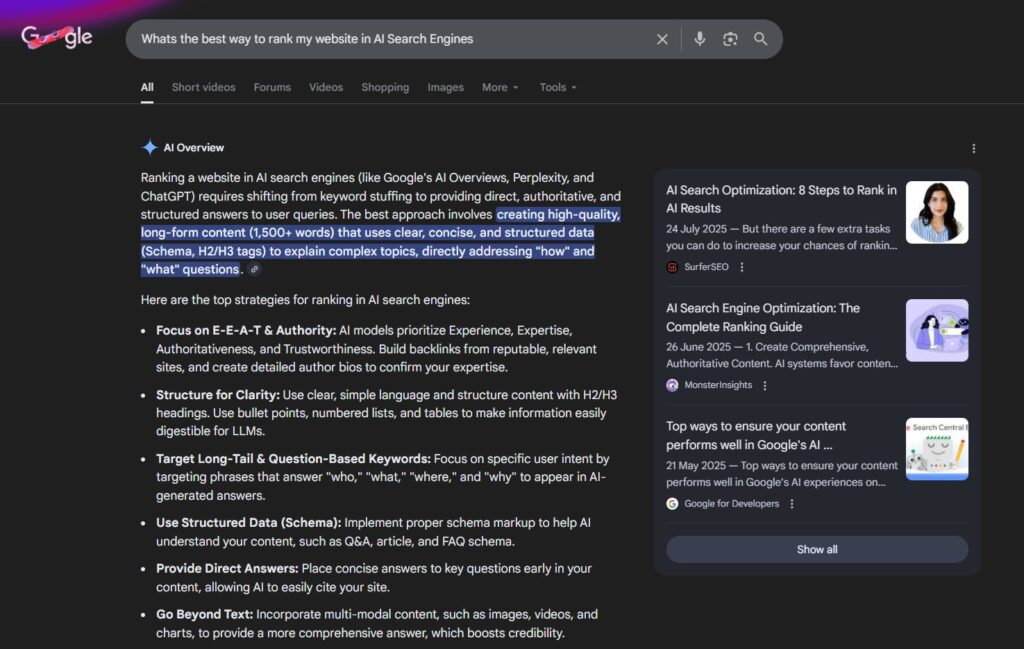Open the More results dropdown

coord(500,87)
